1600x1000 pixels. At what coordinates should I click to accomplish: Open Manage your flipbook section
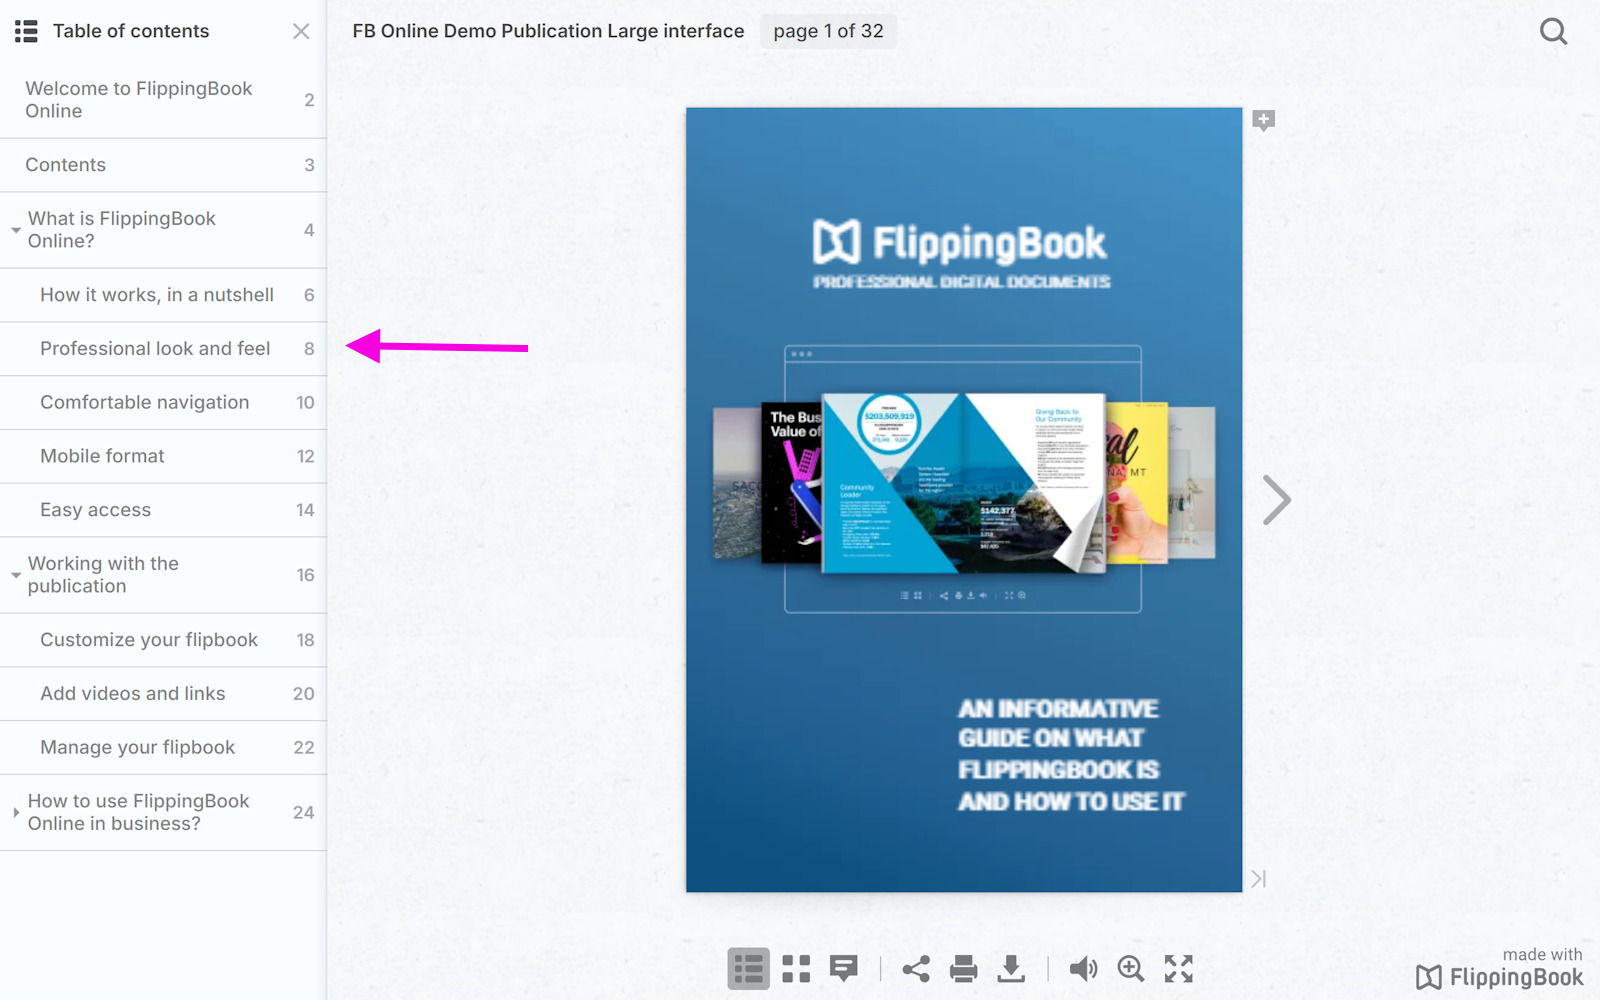(x=163, y=748)
